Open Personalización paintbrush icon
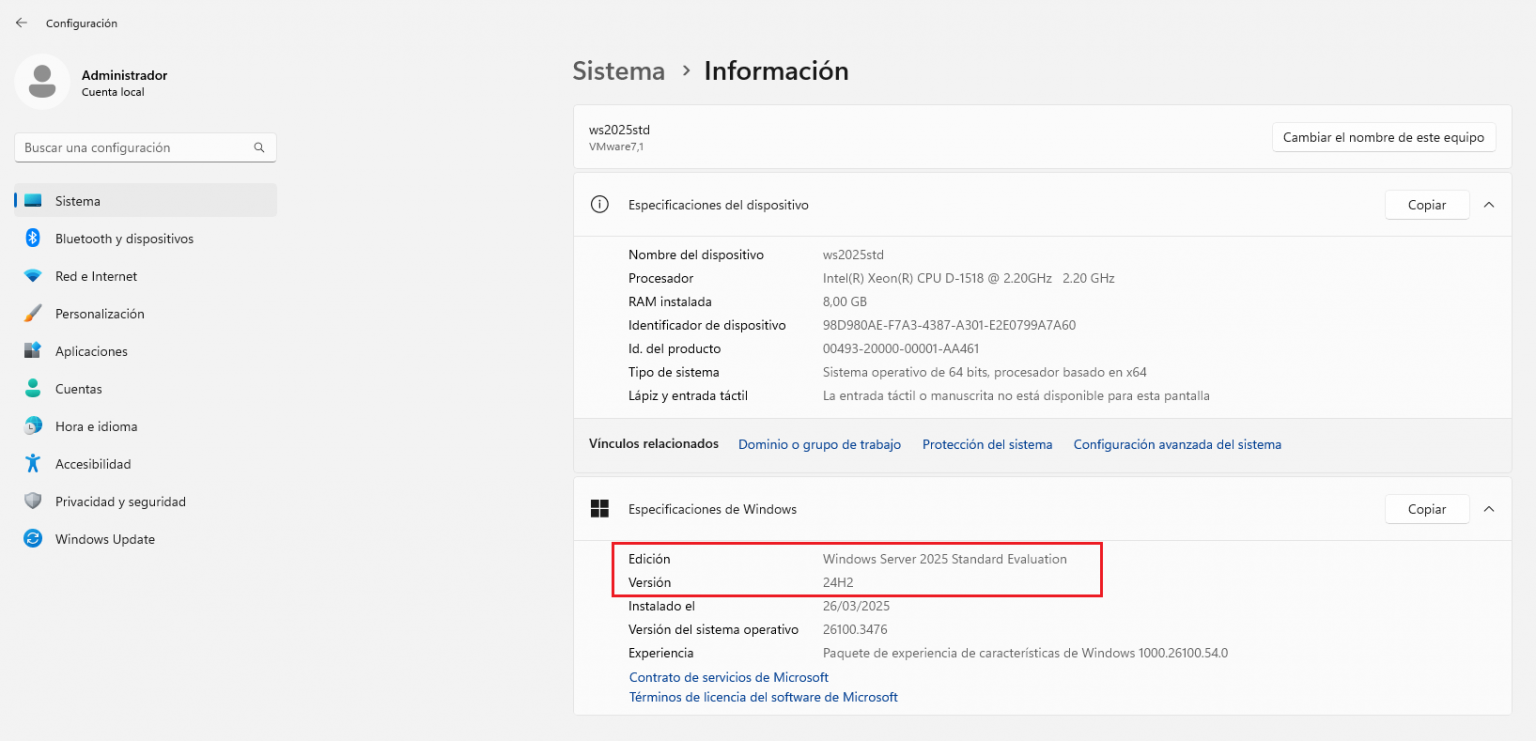This screenshot has height=741, width=1536. (33, 314)
